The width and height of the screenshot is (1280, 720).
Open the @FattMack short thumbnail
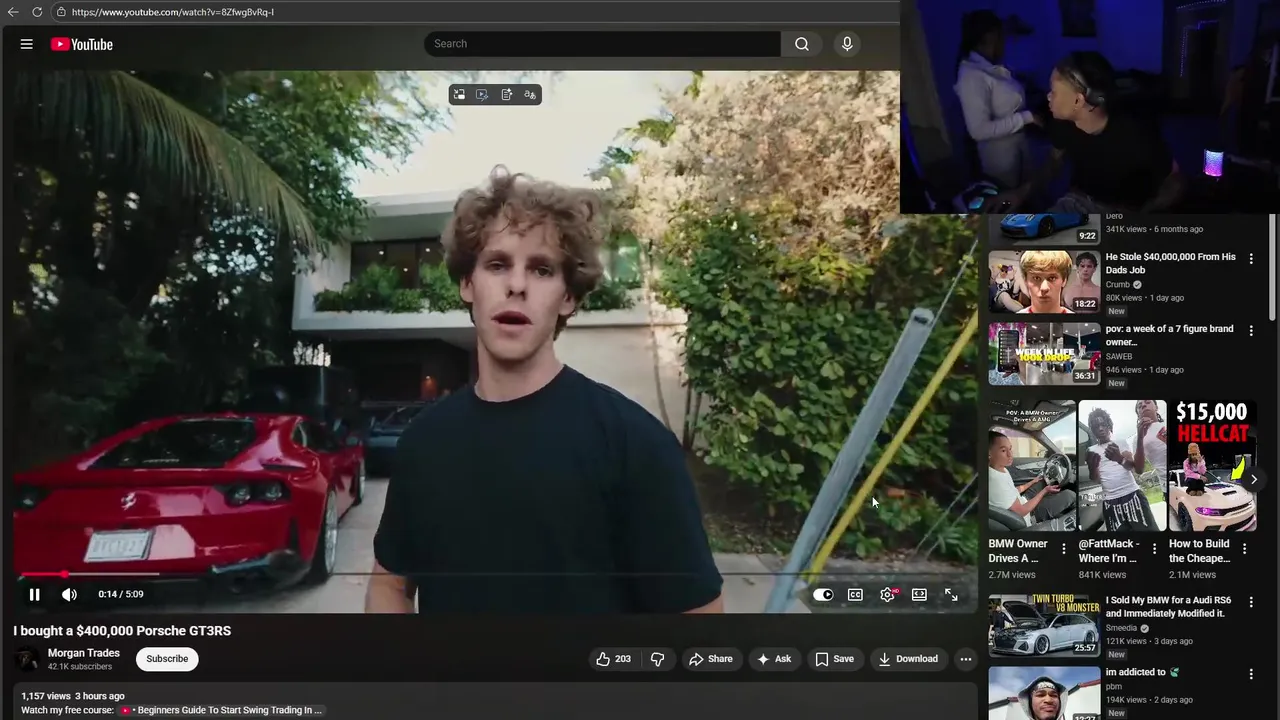(1122, 466)
